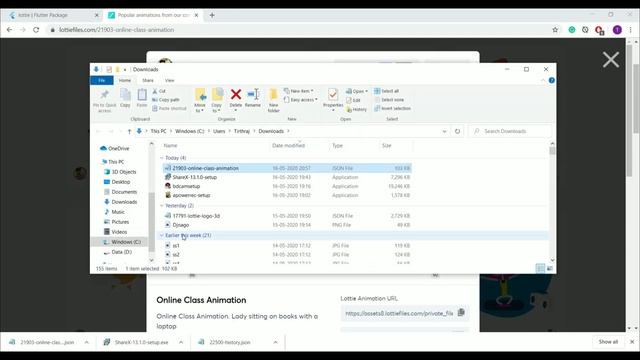
Task: Click History in Open group
Action: click(x=356, y=109)
